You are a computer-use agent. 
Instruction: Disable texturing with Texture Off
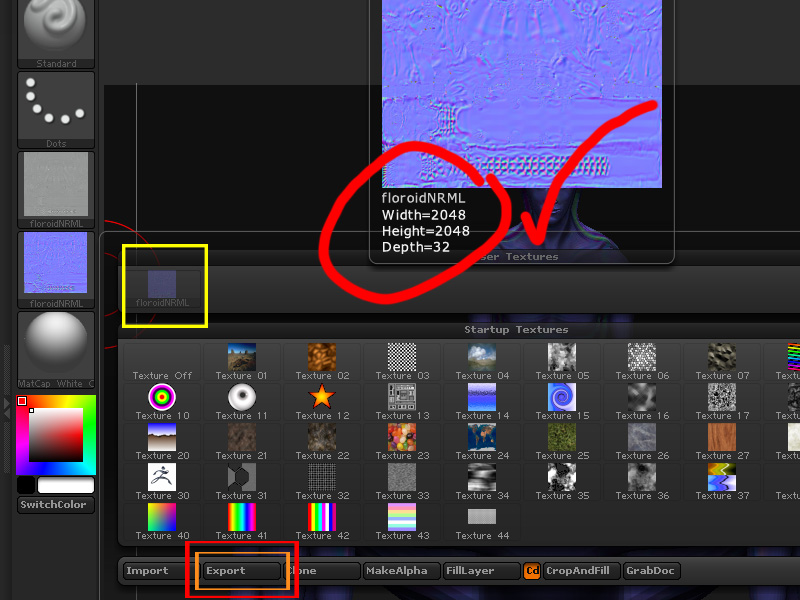[161, 360]
